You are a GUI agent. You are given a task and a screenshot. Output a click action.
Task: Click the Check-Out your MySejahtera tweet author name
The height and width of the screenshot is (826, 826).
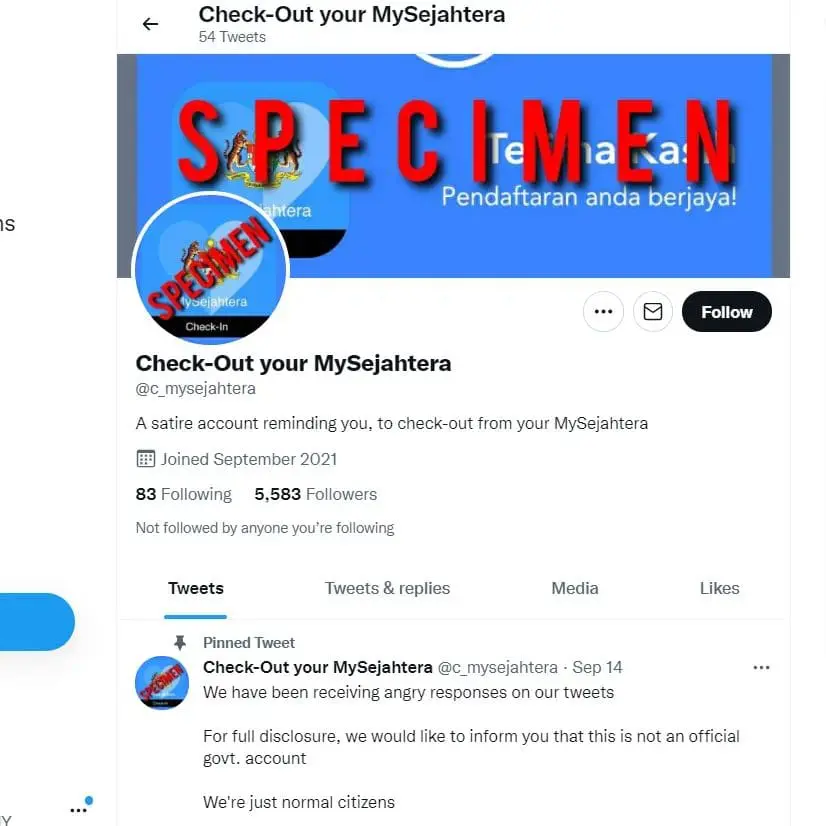click(x=317, y=667)
